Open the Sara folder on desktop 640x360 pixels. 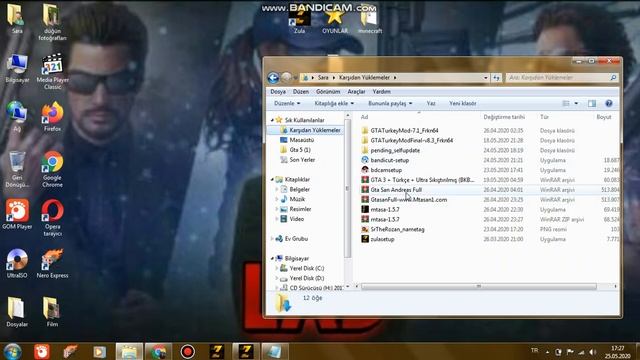(x=16, y=18)
